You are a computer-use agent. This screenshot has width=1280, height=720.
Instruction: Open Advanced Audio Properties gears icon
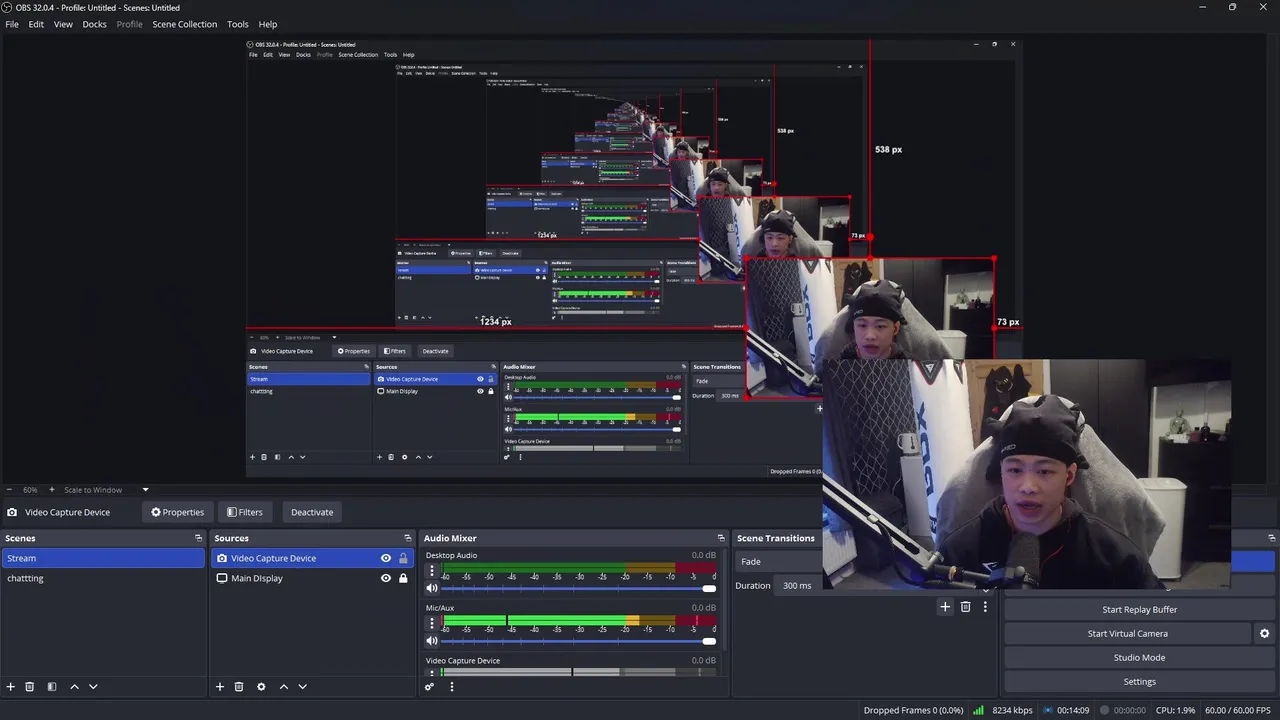pos(430,687)
